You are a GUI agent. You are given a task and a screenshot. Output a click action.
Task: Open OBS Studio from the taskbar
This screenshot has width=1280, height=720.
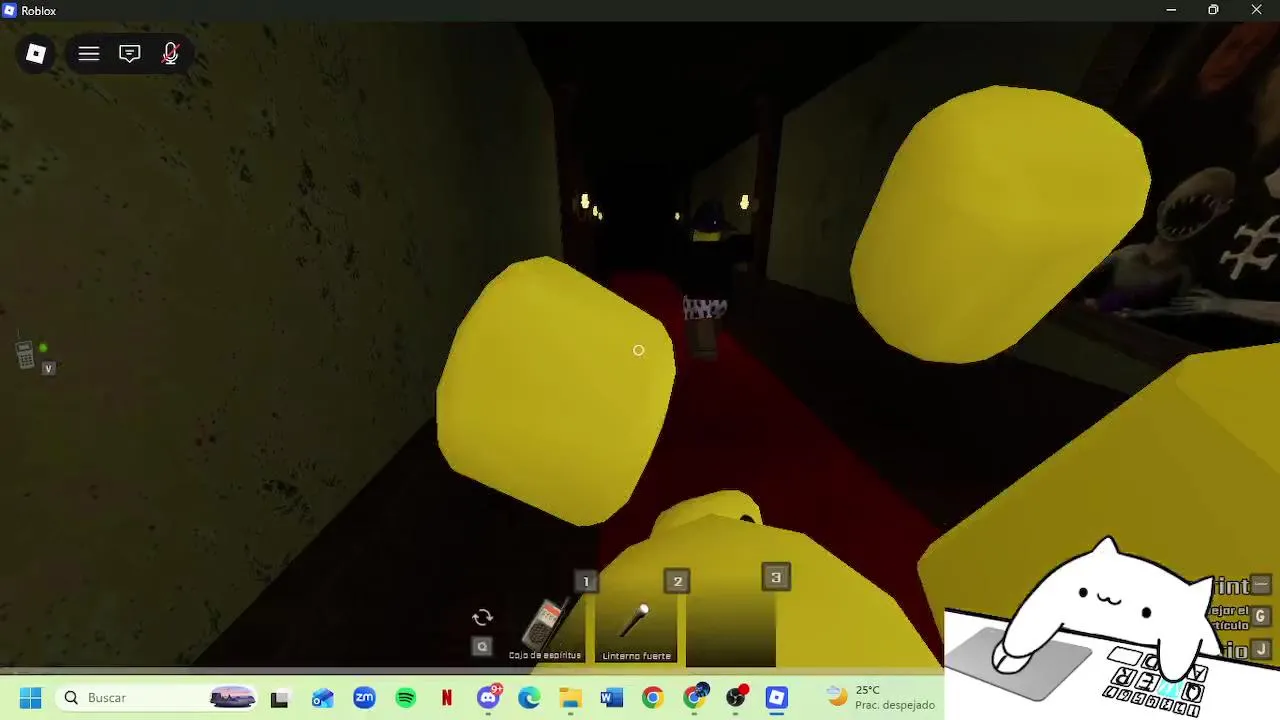click(x=736, y=698)
